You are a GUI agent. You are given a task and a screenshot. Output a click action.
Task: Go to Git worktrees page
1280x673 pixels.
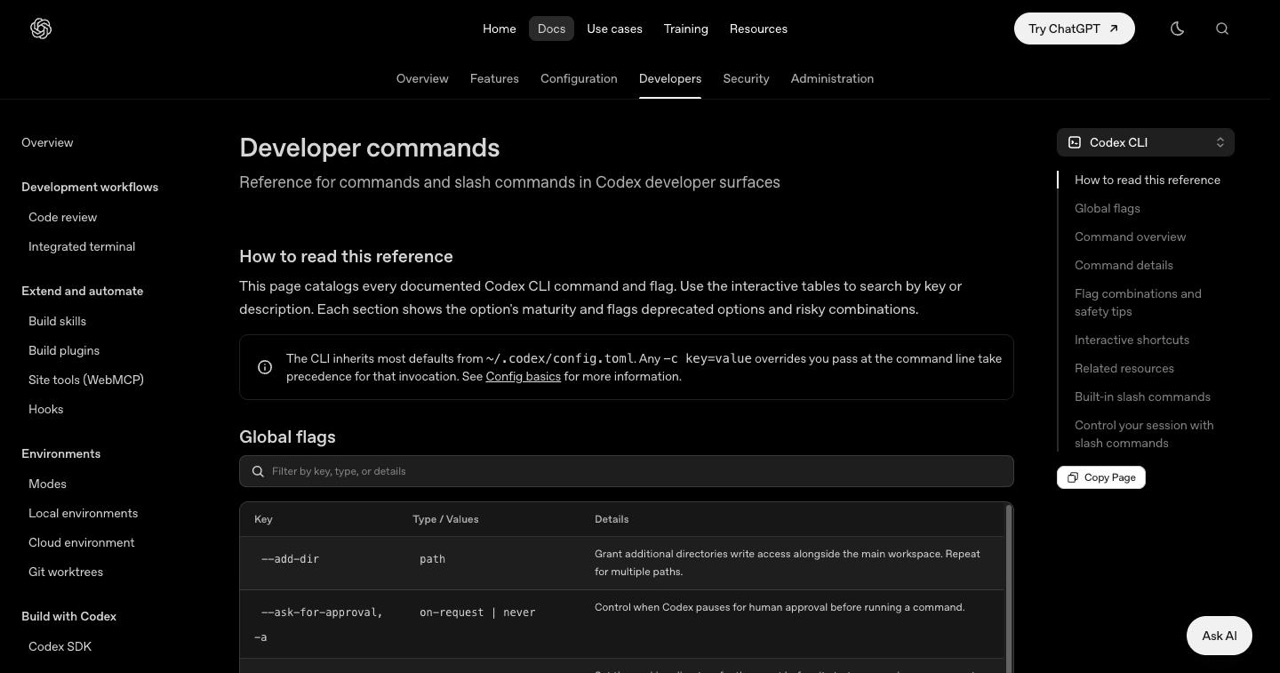66,572
